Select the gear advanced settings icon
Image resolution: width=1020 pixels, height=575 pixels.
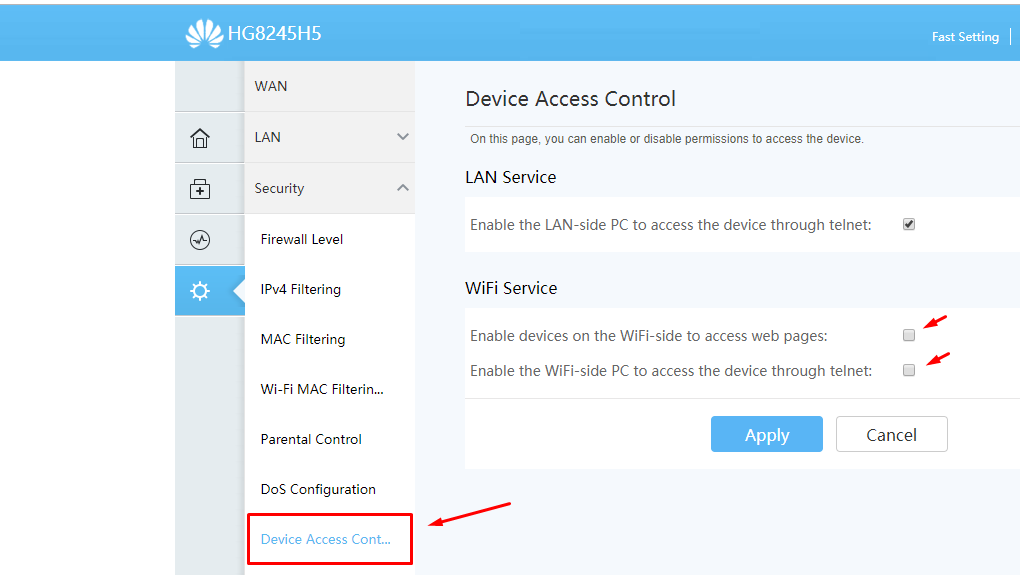point(200,291)
